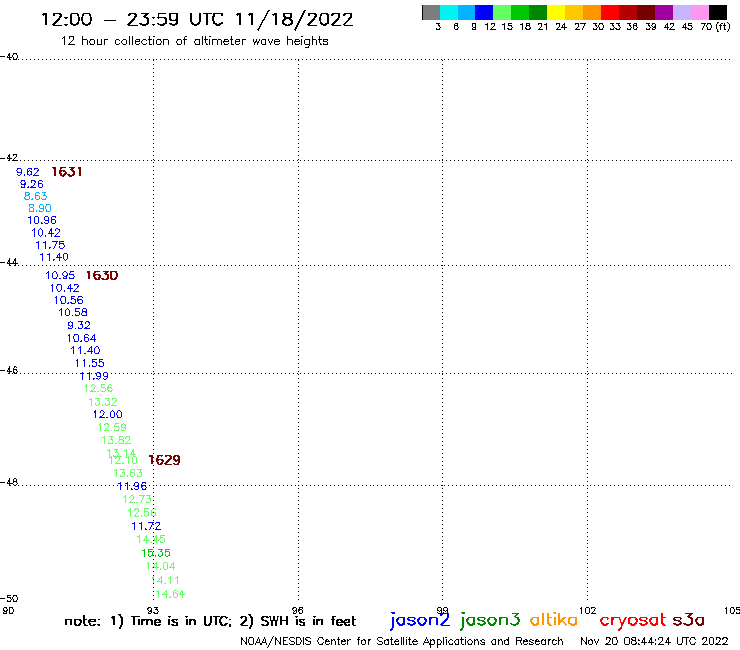Click the latitude axis label '-42'
The image size is (740, 650).
(x=9, y=158)
